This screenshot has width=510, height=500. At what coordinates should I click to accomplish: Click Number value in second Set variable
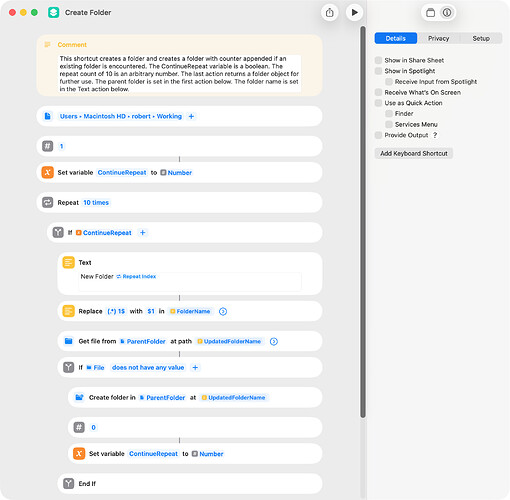coord(208,454)
